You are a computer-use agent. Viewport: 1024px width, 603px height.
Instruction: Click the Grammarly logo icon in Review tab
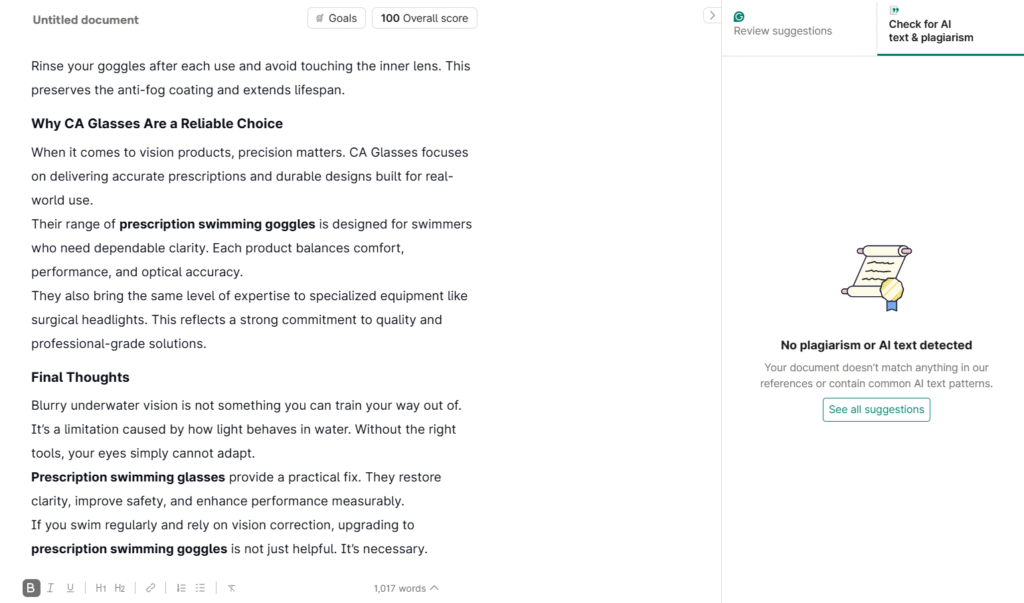739,17
